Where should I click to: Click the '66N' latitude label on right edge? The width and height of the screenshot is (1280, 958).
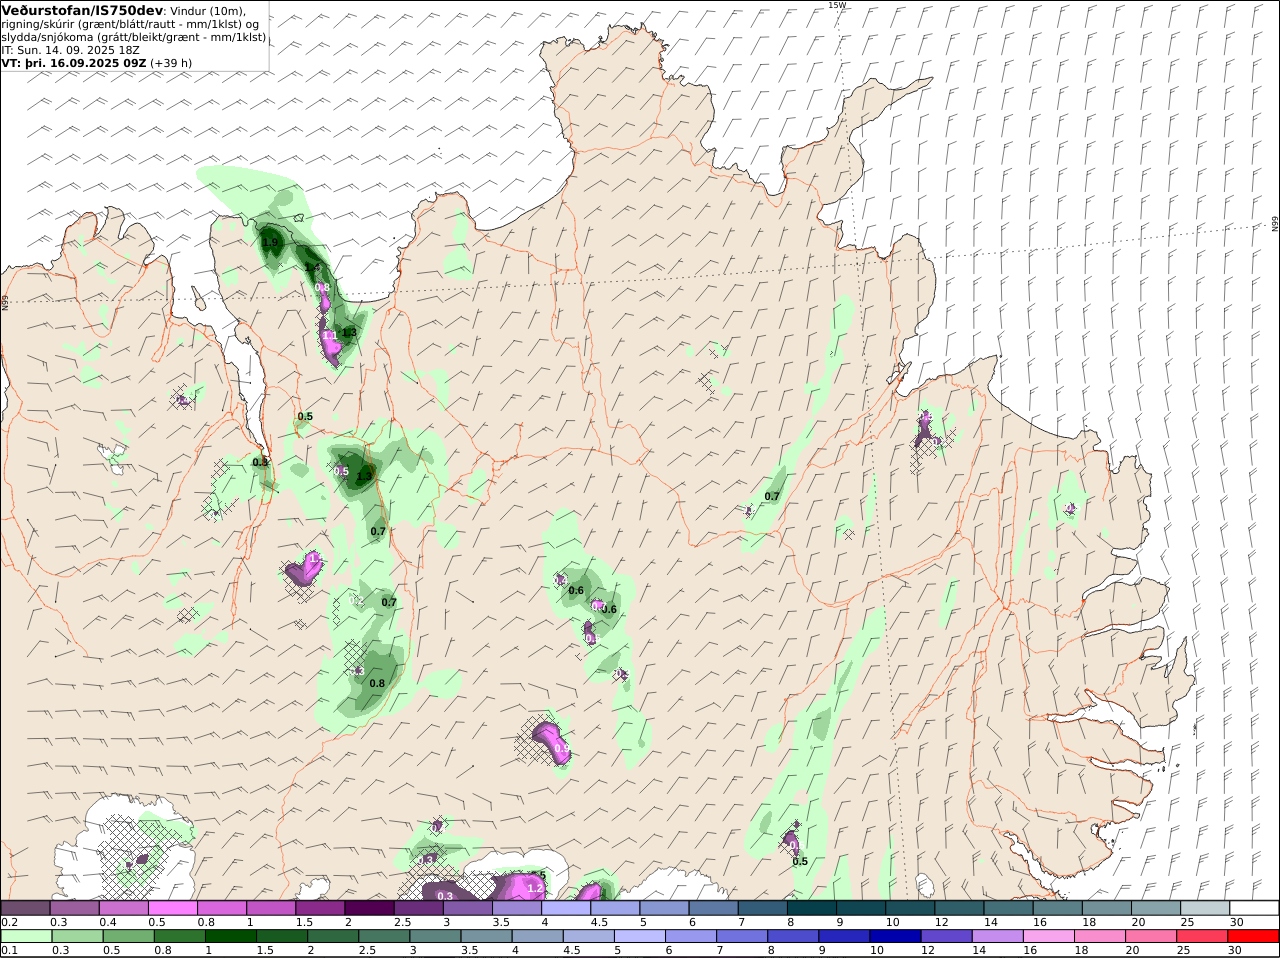click(x=1275, y=224)
